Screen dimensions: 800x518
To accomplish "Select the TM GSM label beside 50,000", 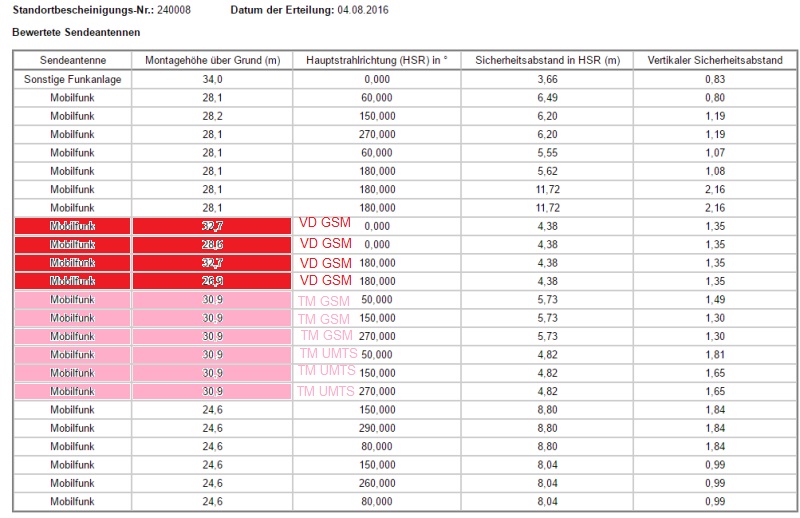I will pos(325,299).
